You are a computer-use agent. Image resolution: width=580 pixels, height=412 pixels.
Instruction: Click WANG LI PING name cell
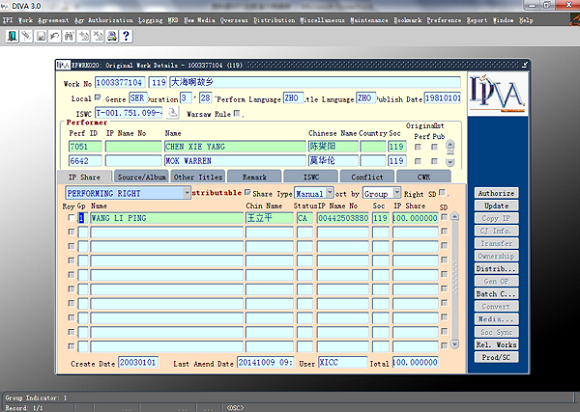pyautogui.click(x=167, y=218)
